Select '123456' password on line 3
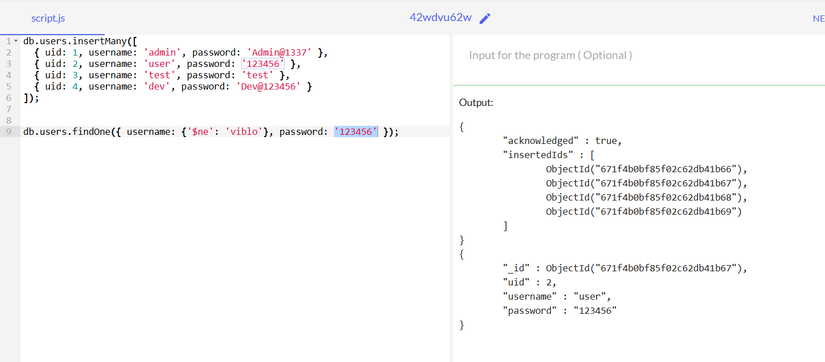 263,64
